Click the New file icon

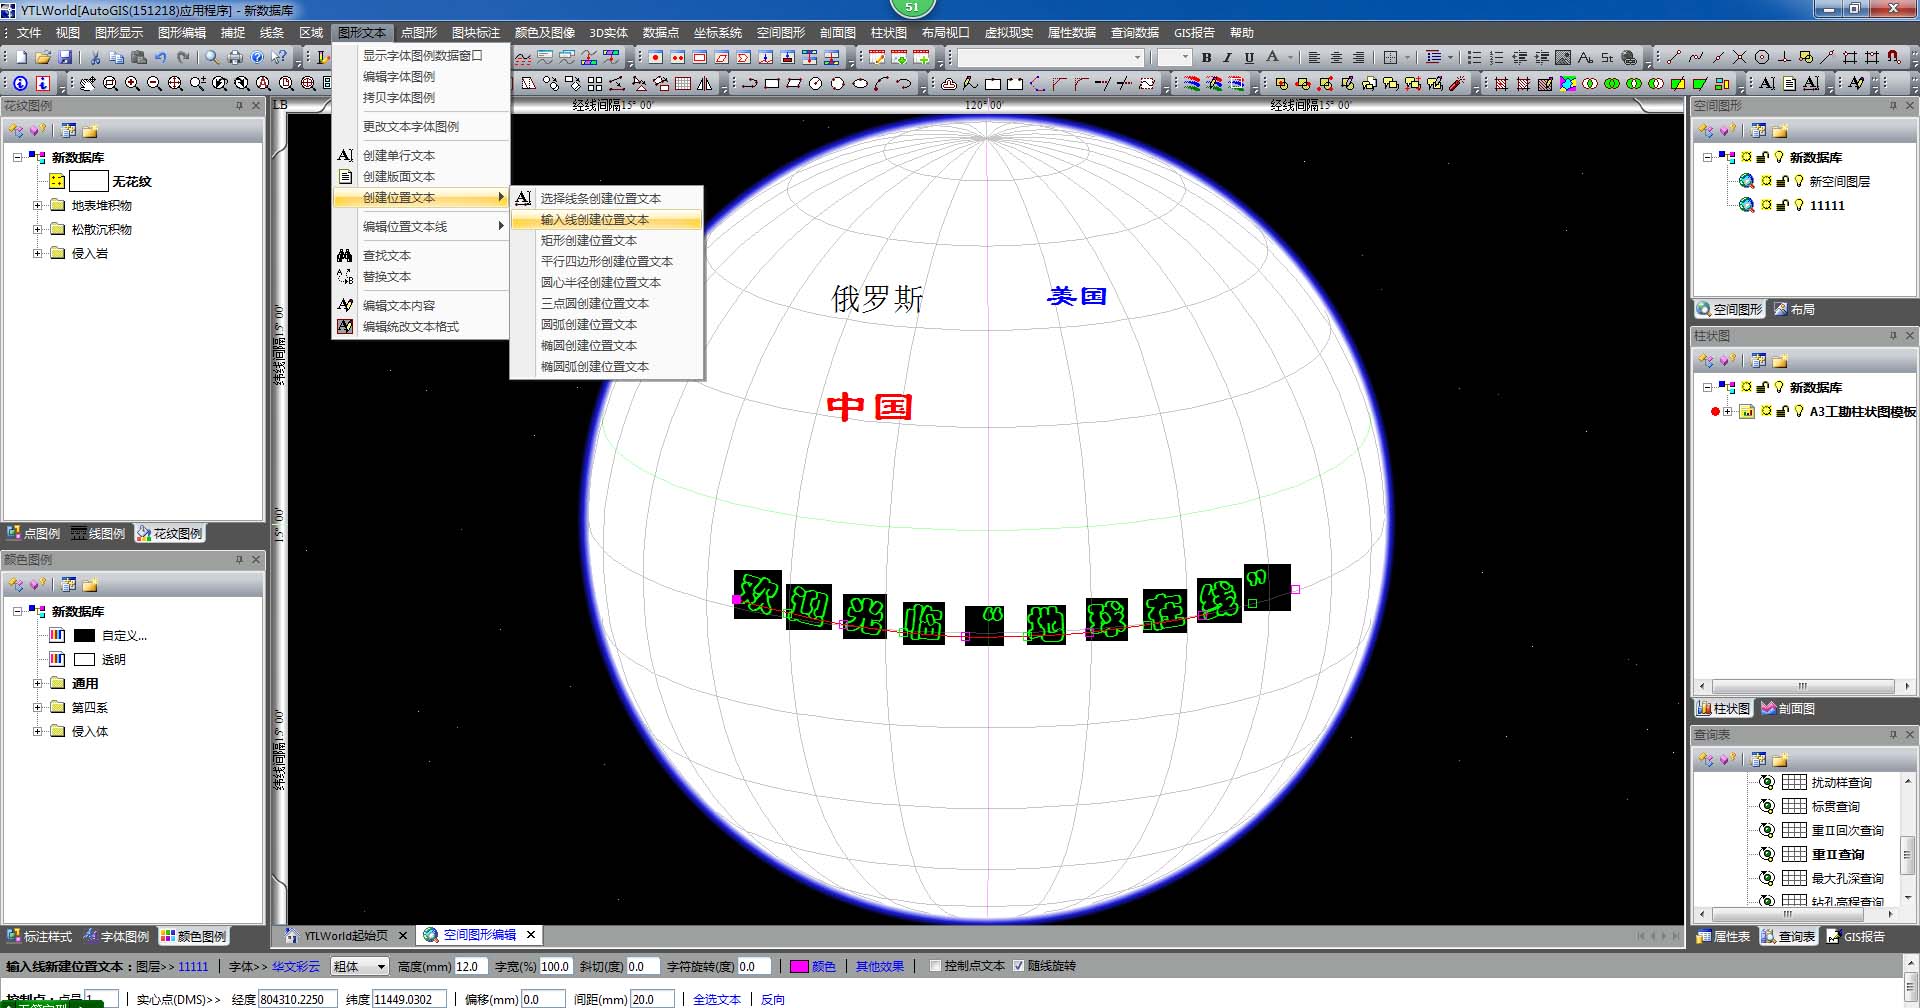coord(21,58)
